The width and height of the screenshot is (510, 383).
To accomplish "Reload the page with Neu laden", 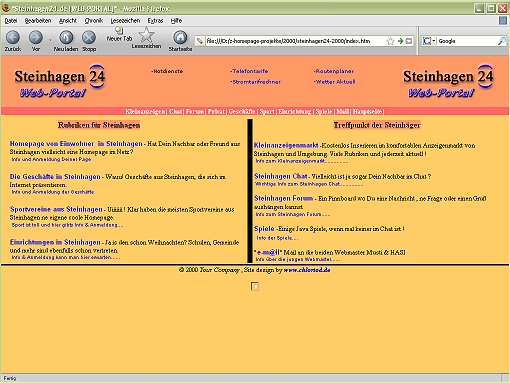I will pos(66,41).
